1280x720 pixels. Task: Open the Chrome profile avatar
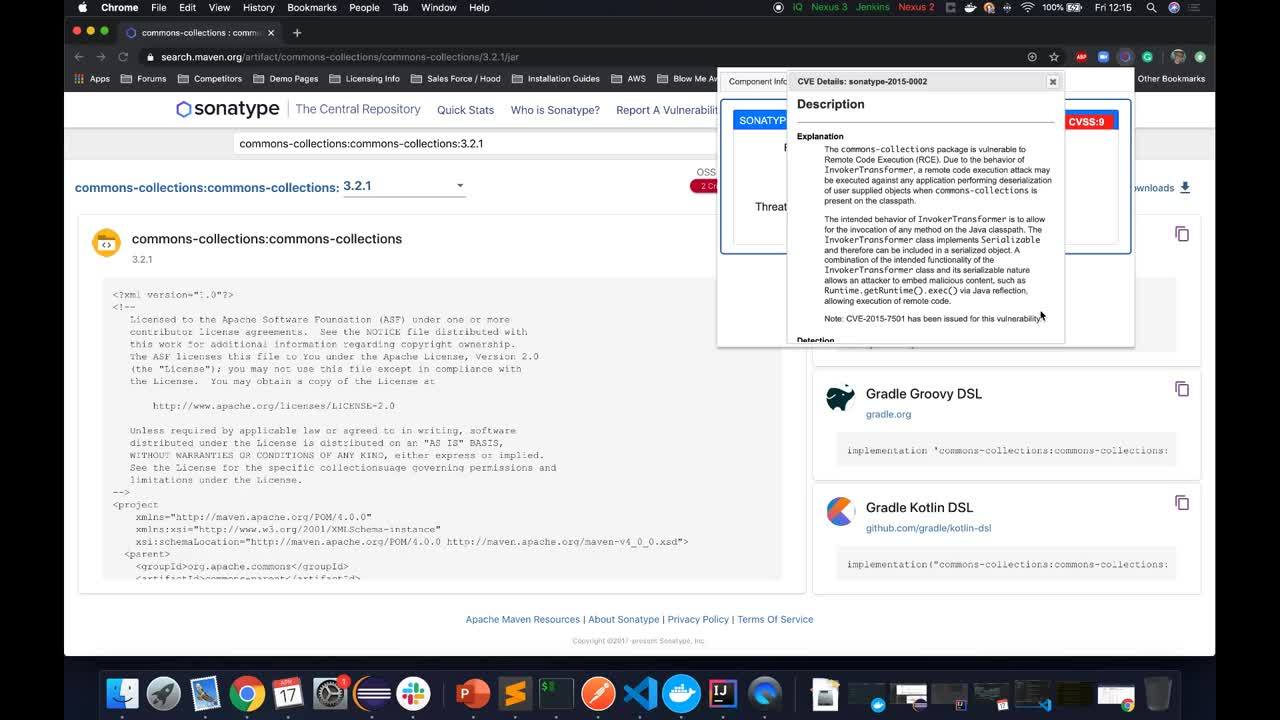pos(1178,57)
